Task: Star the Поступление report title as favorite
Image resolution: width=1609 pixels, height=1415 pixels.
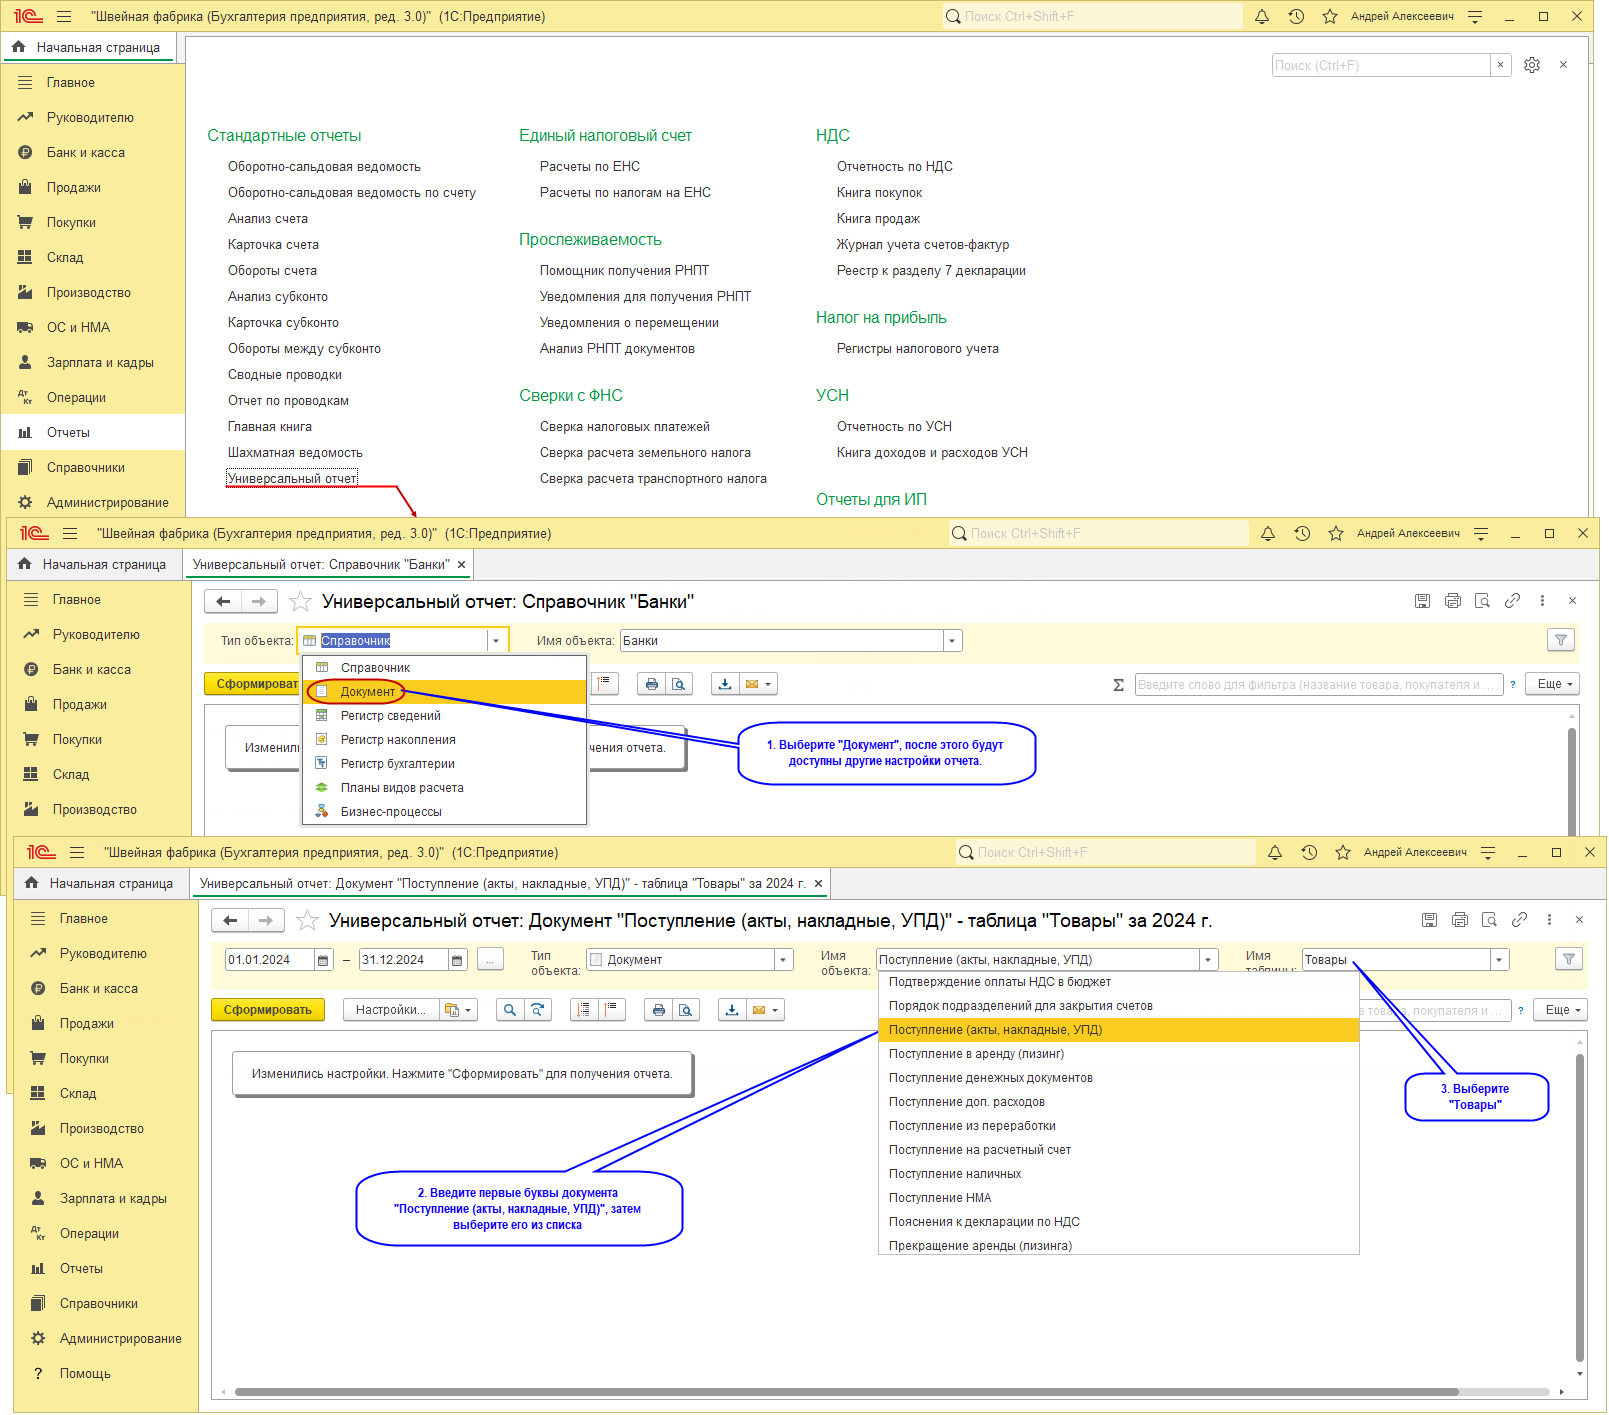Action: click(x=307, y=920)
